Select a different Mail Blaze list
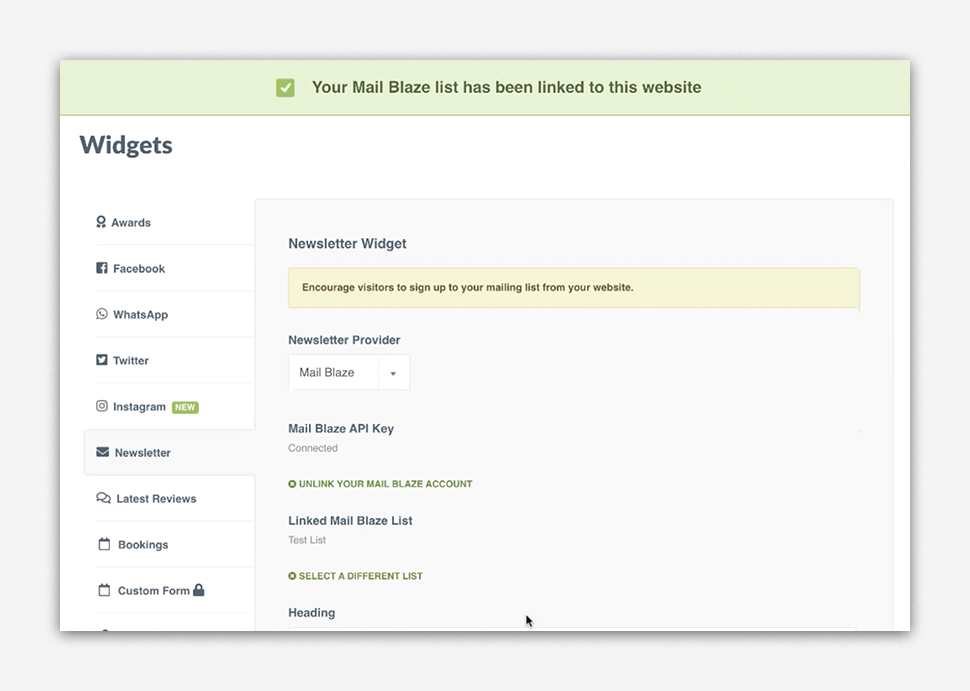Screen dimensions: 970x691 point(360,576)
